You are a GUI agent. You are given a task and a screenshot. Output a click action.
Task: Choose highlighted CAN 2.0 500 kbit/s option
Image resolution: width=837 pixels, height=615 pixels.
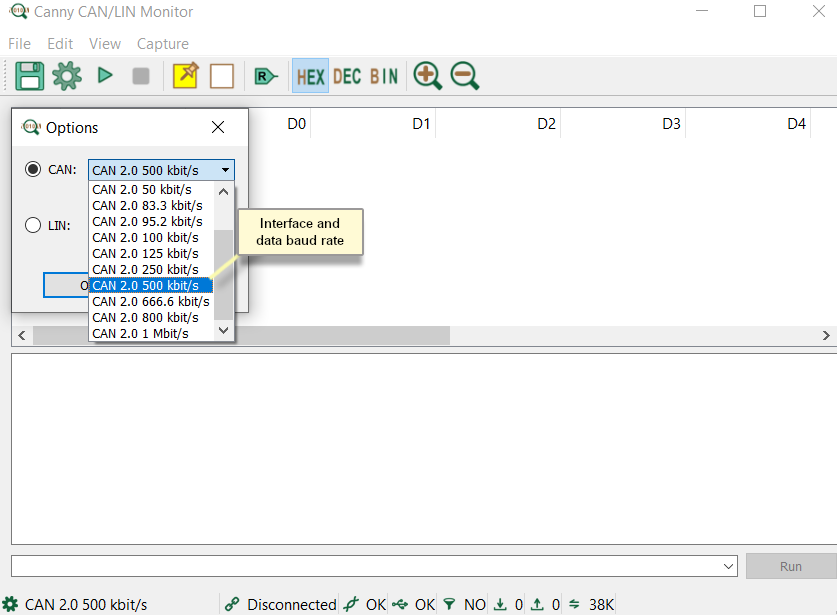tap(152, 286)
